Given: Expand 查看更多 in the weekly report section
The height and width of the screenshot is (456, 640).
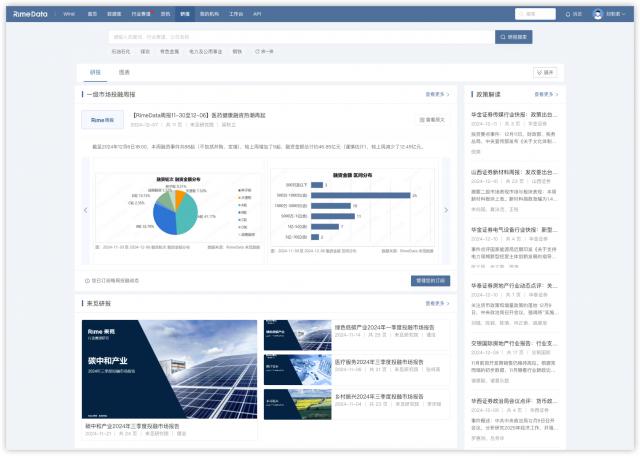Looking at the screenshot, I should [x=435, y=94].
